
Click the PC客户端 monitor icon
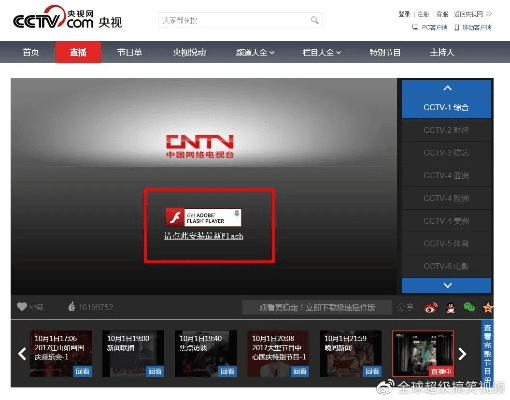pyautogui.click(x=415, y=27)
